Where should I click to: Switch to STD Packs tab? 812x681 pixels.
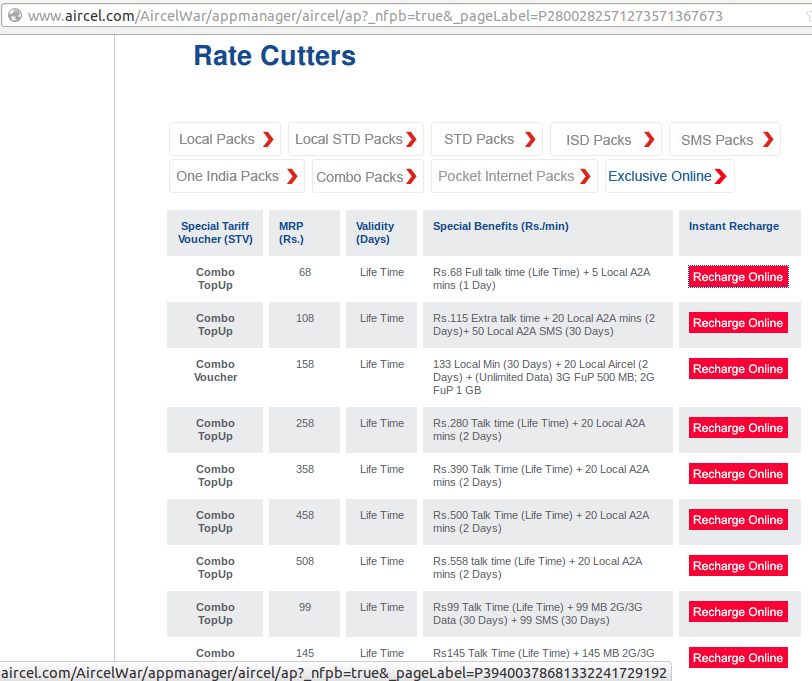click(487, 139)
